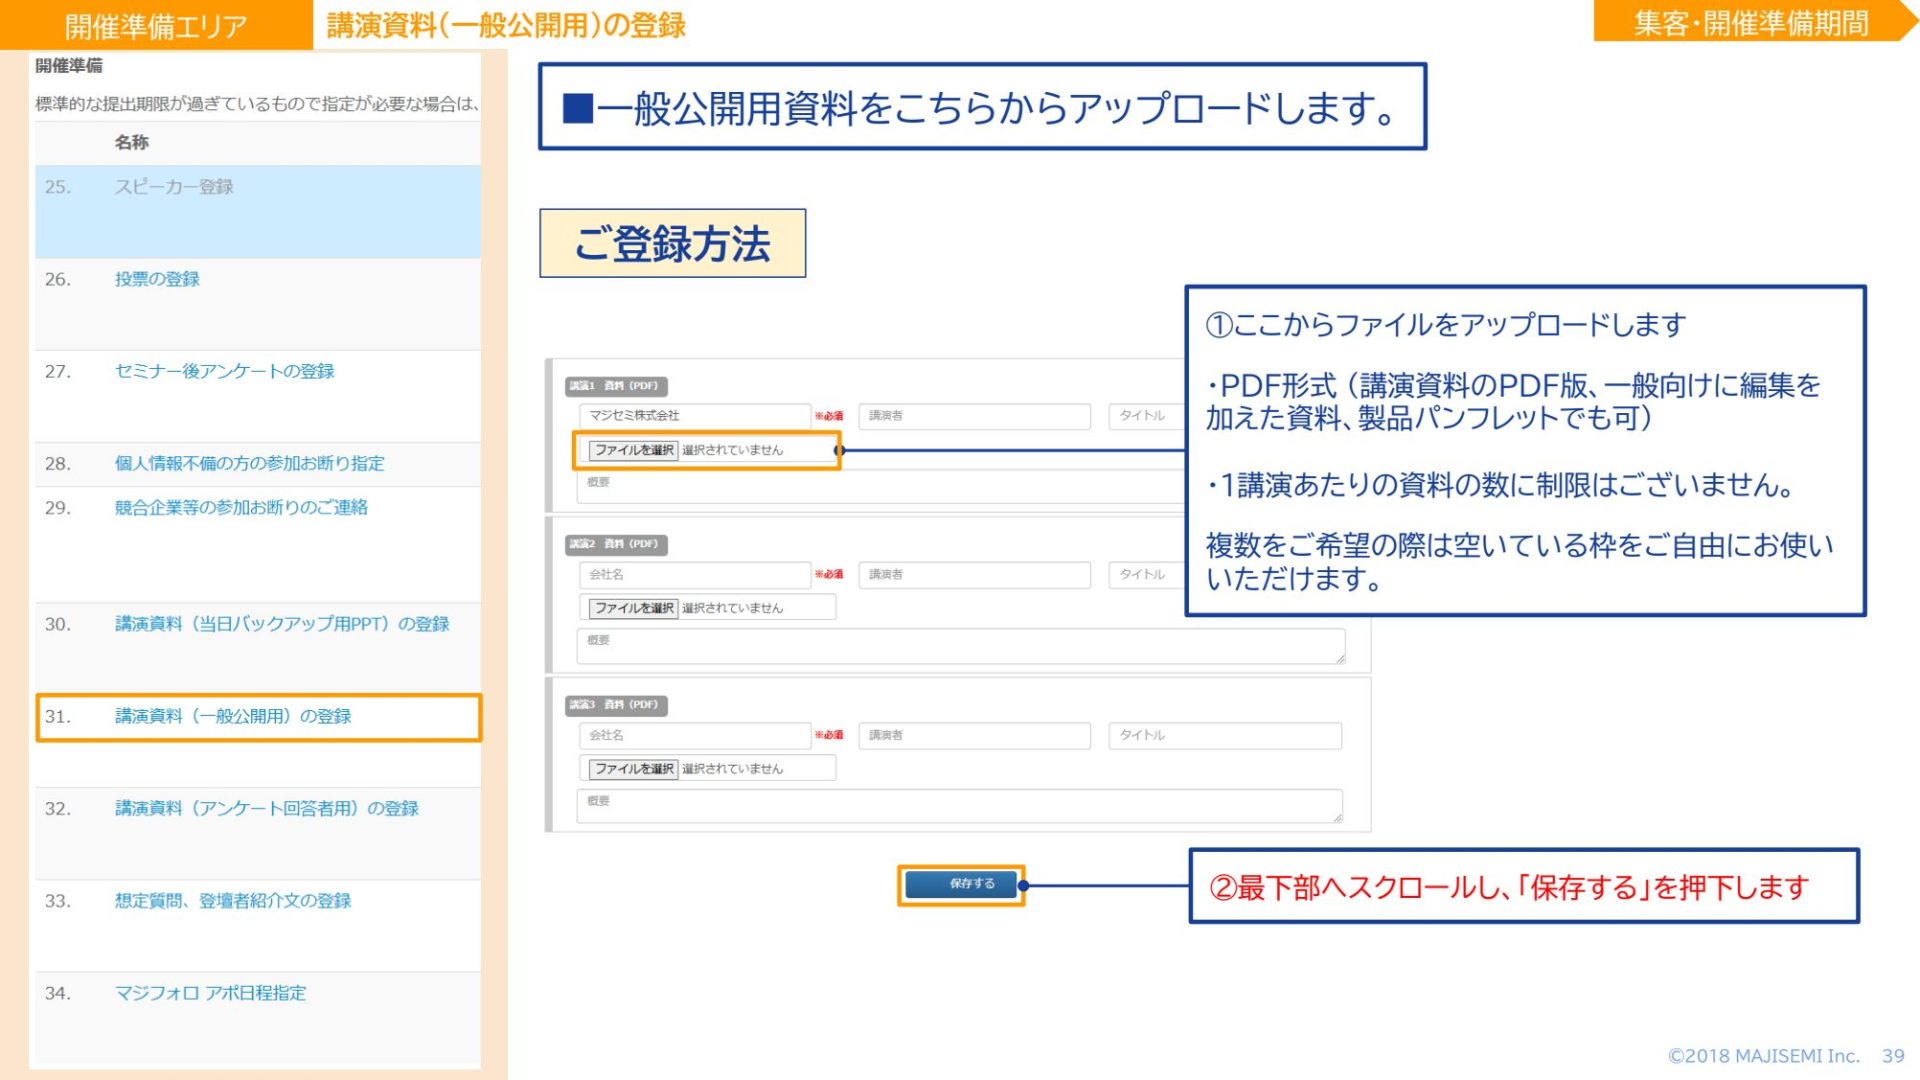Click ファイルを選択 button for 講演1
Viewport: 1920px width, 1080px height.
(x=633, y=450)
